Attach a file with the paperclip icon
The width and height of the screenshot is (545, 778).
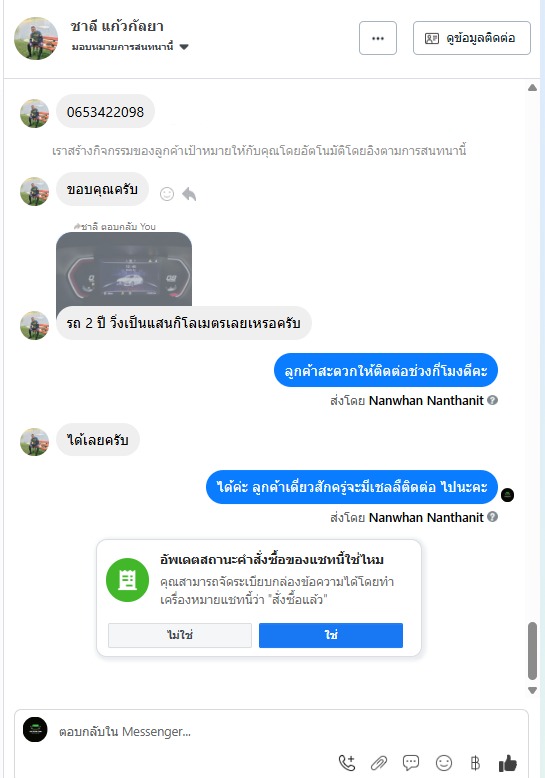379,763
